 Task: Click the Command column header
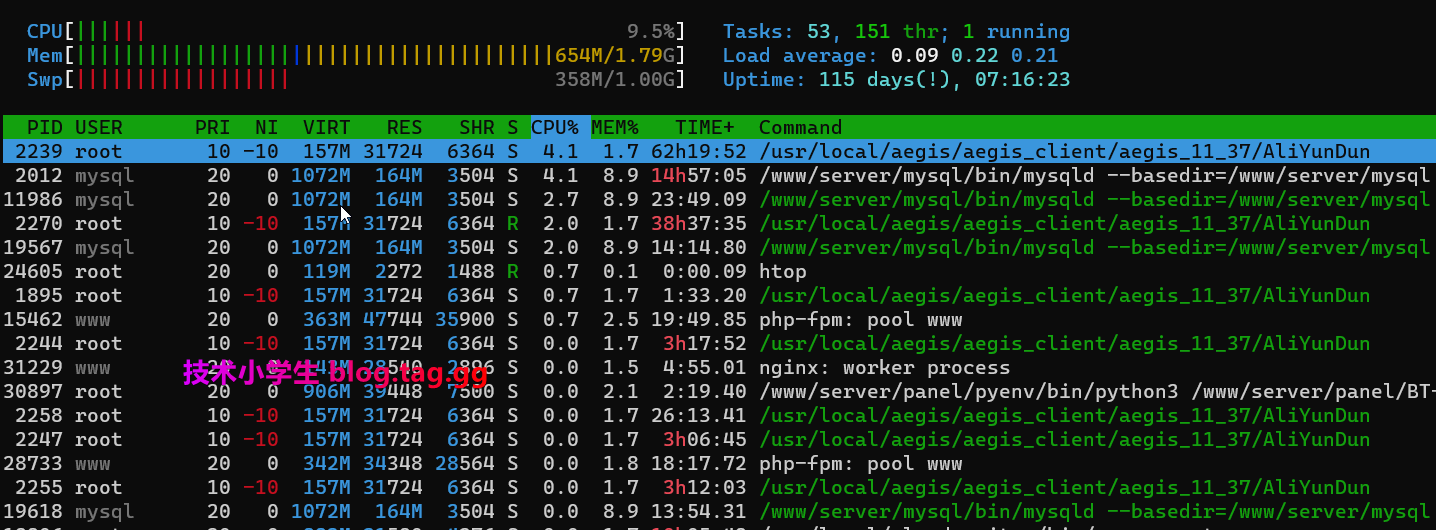click(800, 128)
